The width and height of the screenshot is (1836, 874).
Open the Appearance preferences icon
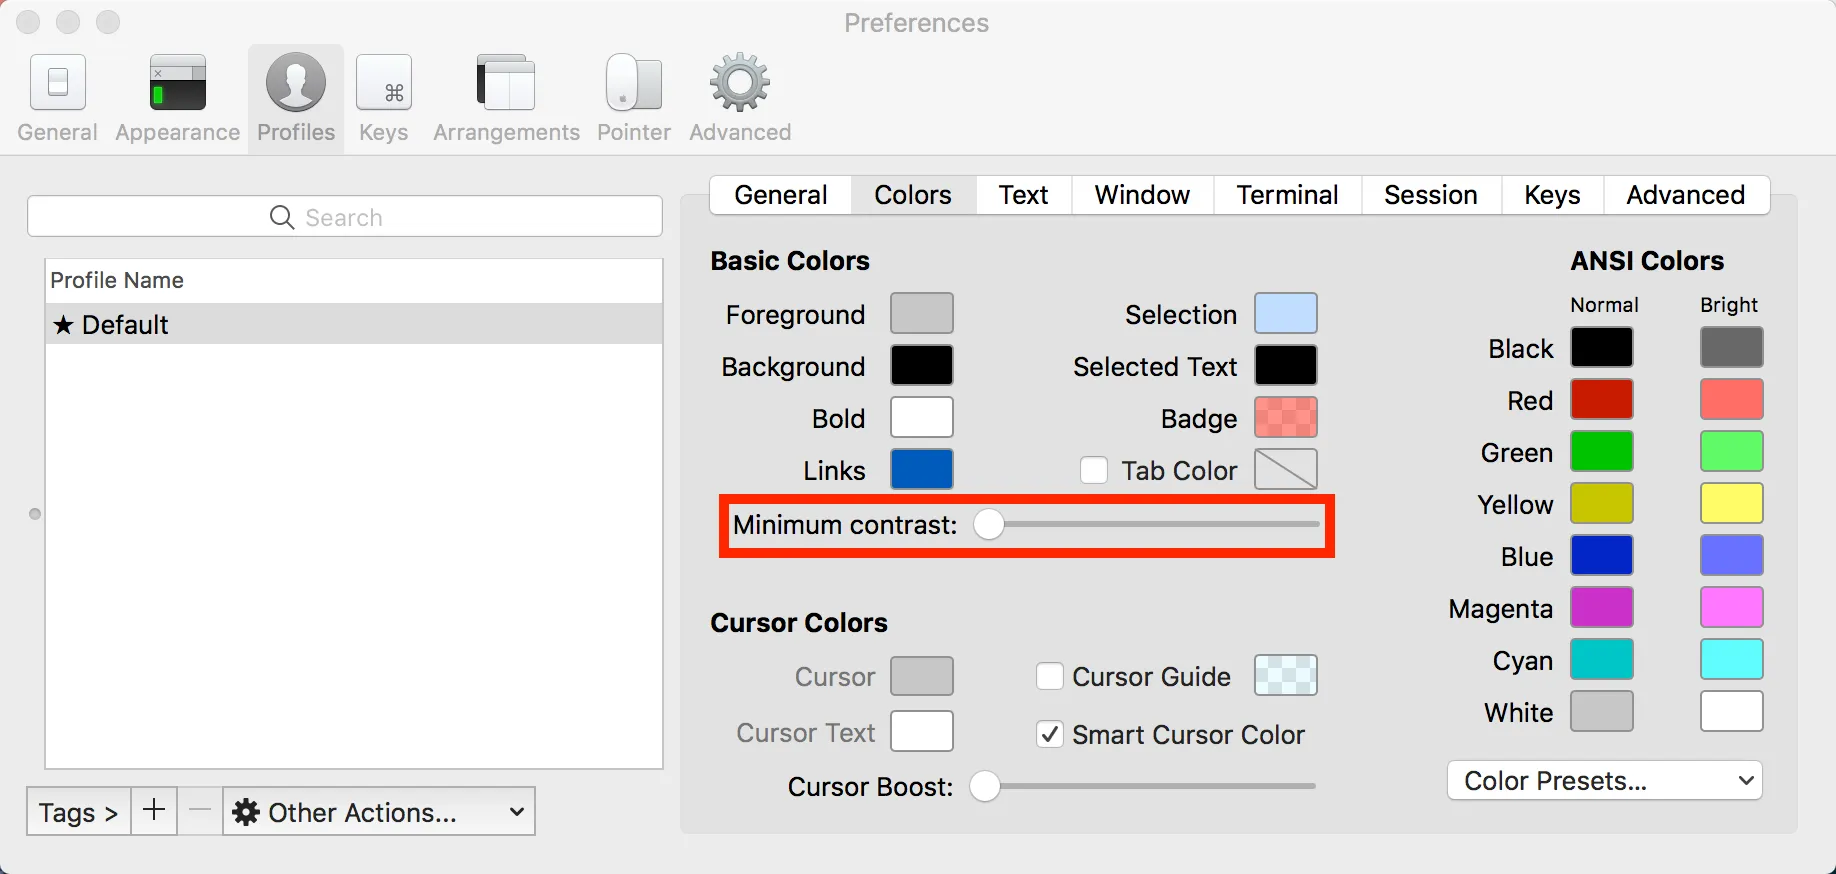pyautogui.click(x=177, y=84)
